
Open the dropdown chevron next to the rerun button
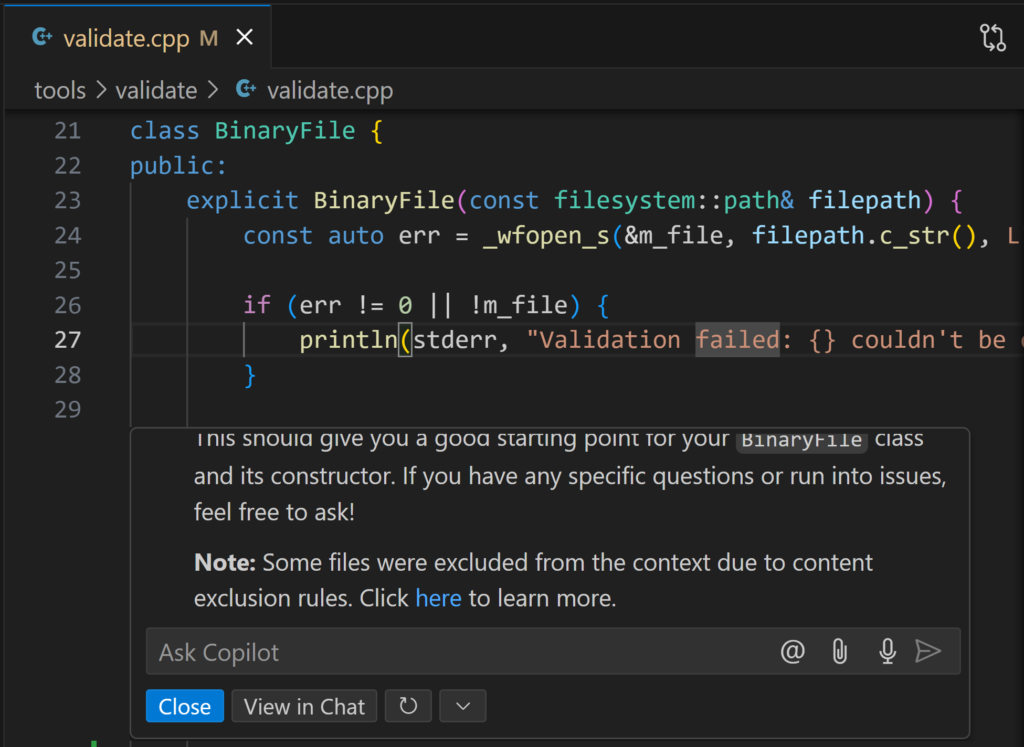pos(462,706)
